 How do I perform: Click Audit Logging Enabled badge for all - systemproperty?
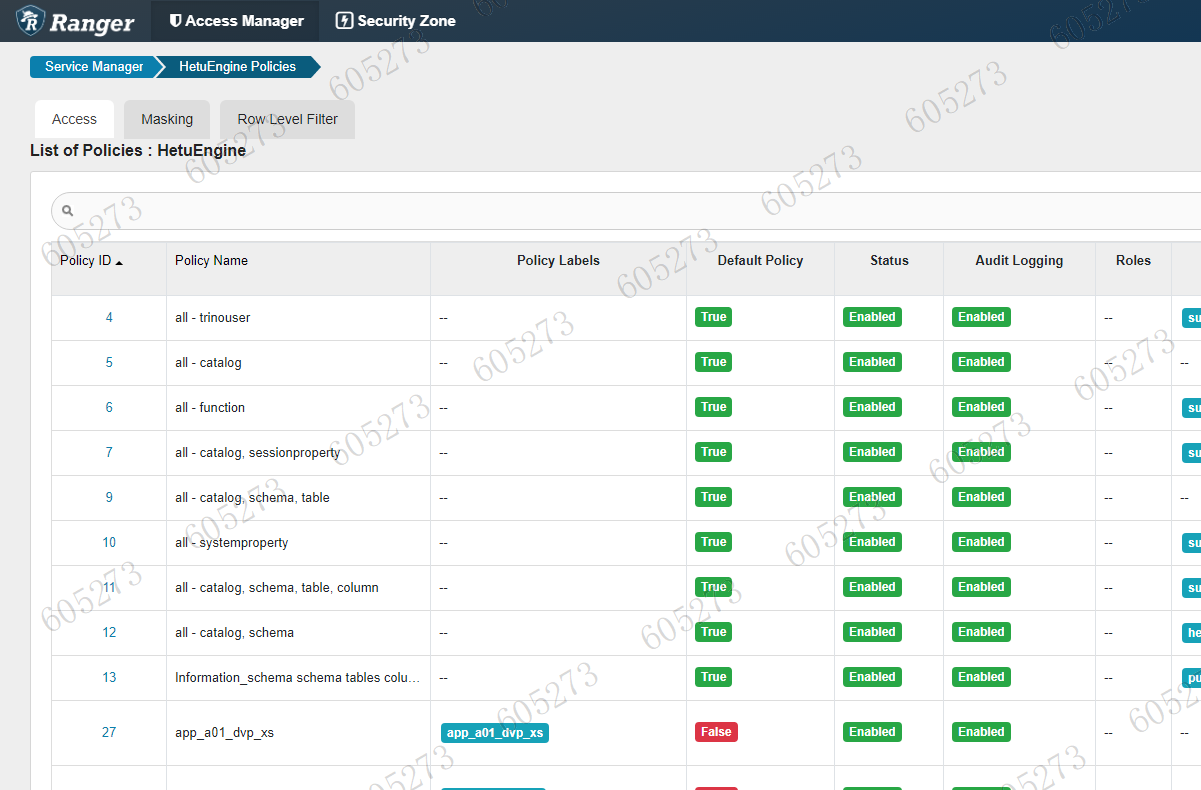(x=981, y=542)
